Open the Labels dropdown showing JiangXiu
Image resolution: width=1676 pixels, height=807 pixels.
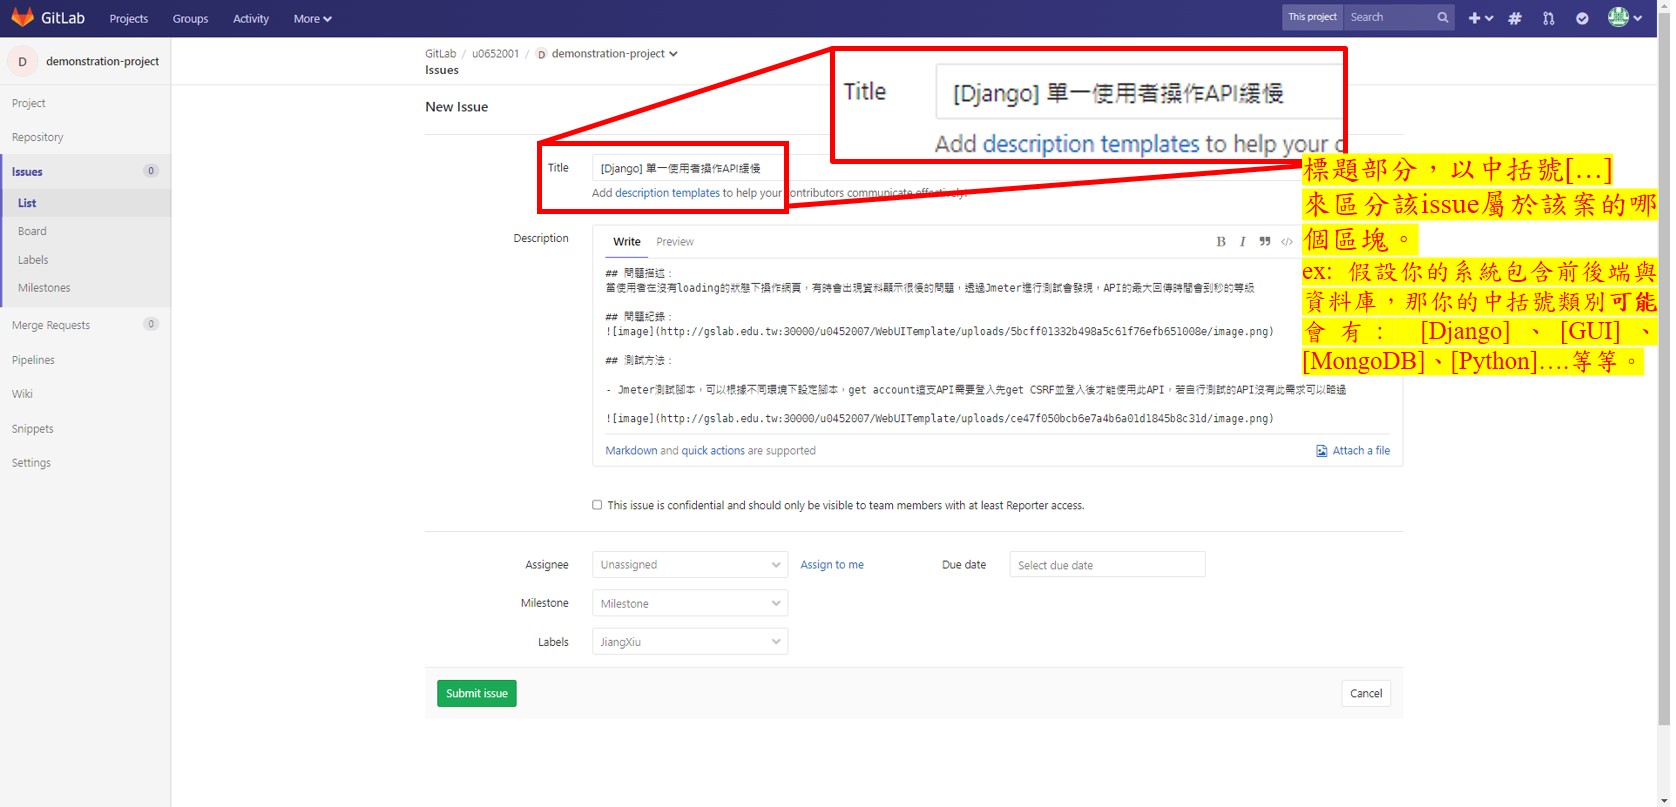click(690, 642)
